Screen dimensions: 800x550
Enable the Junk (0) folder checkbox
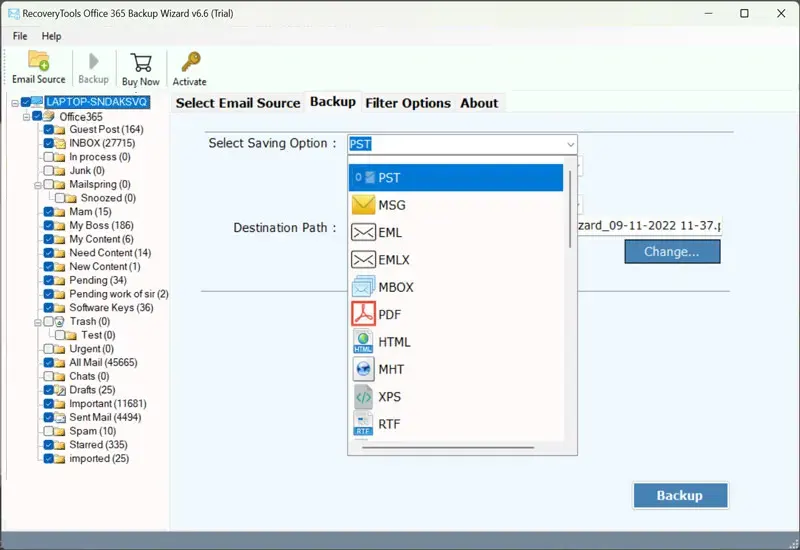point(48,171)
